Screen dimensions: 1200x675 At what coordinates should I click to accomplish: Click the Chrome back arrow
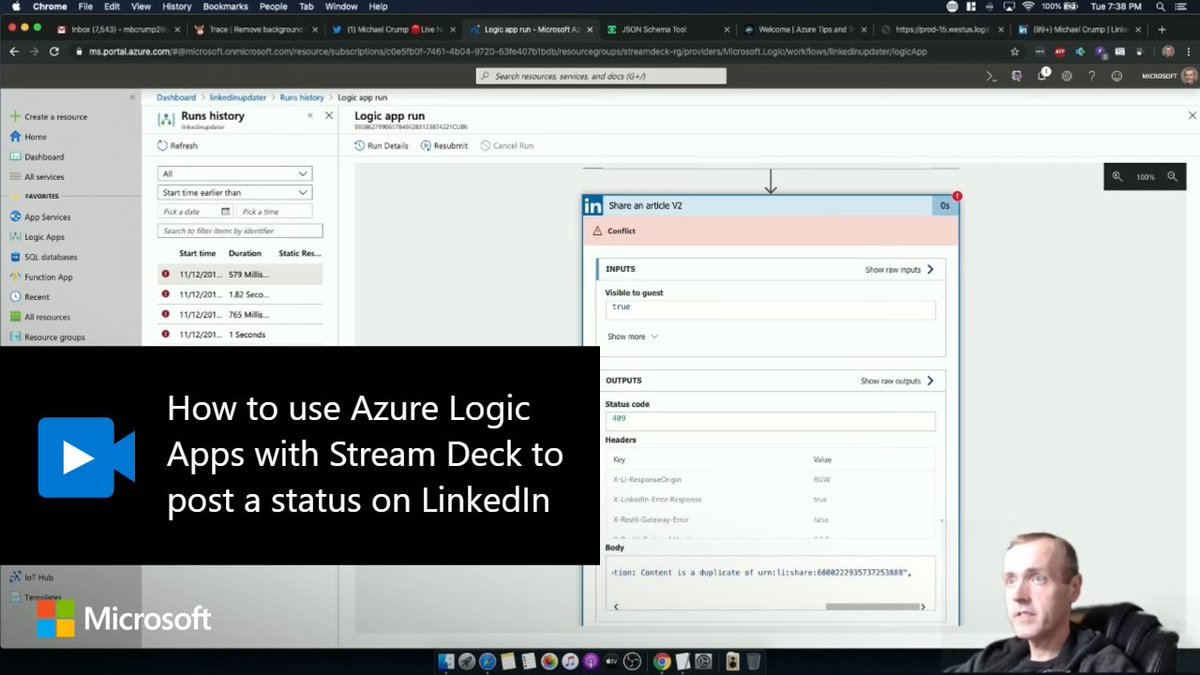pyautogui.click(x=13, y=50)
